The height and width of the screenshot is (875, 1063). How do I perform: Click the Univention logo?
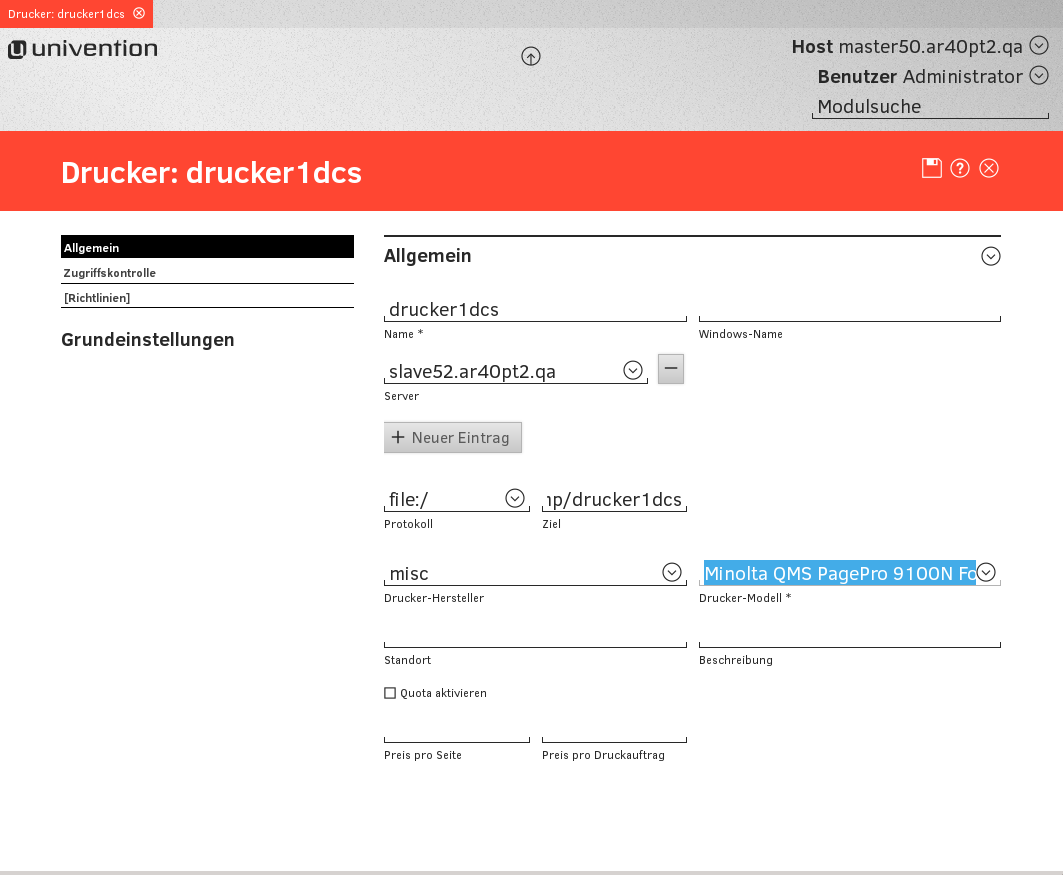pyautogui.click(x=83, y=49)
